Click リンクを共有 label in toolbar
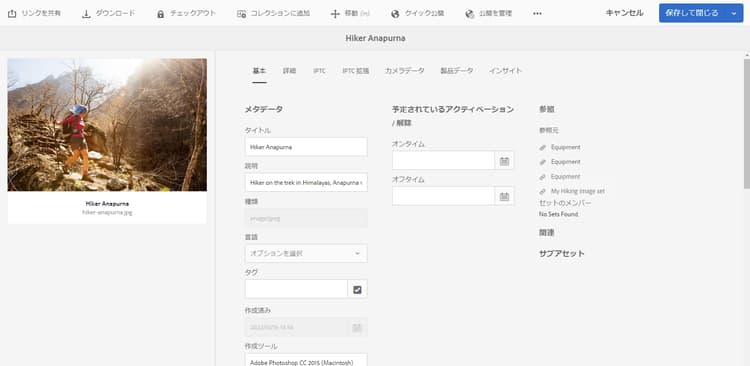Image resolution: width=750 pixels, height=366 pixels. click(41, 13)
